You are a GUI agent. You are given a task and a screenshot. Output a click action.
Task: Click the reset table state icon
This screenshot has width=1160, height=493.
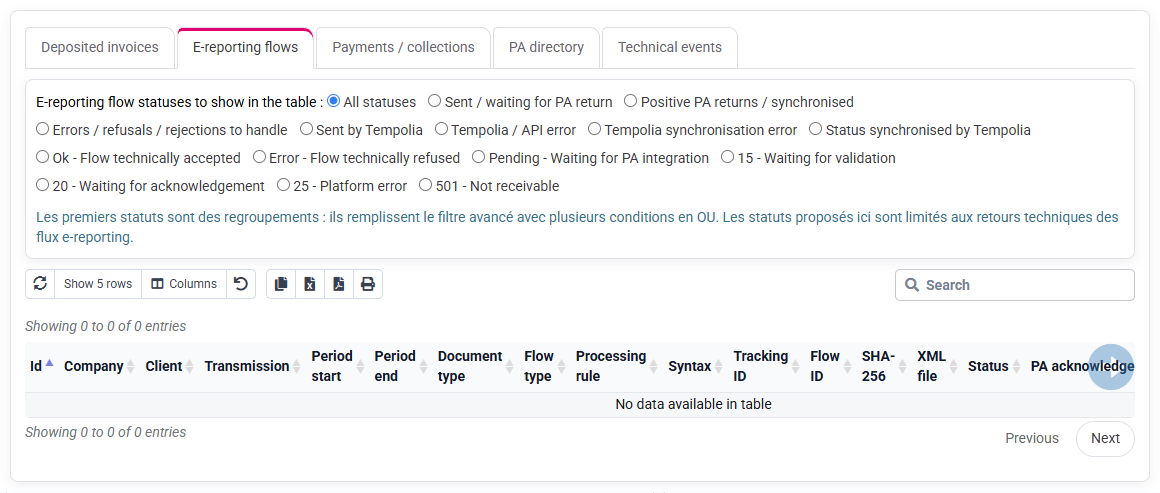click(x=240, y=284)
